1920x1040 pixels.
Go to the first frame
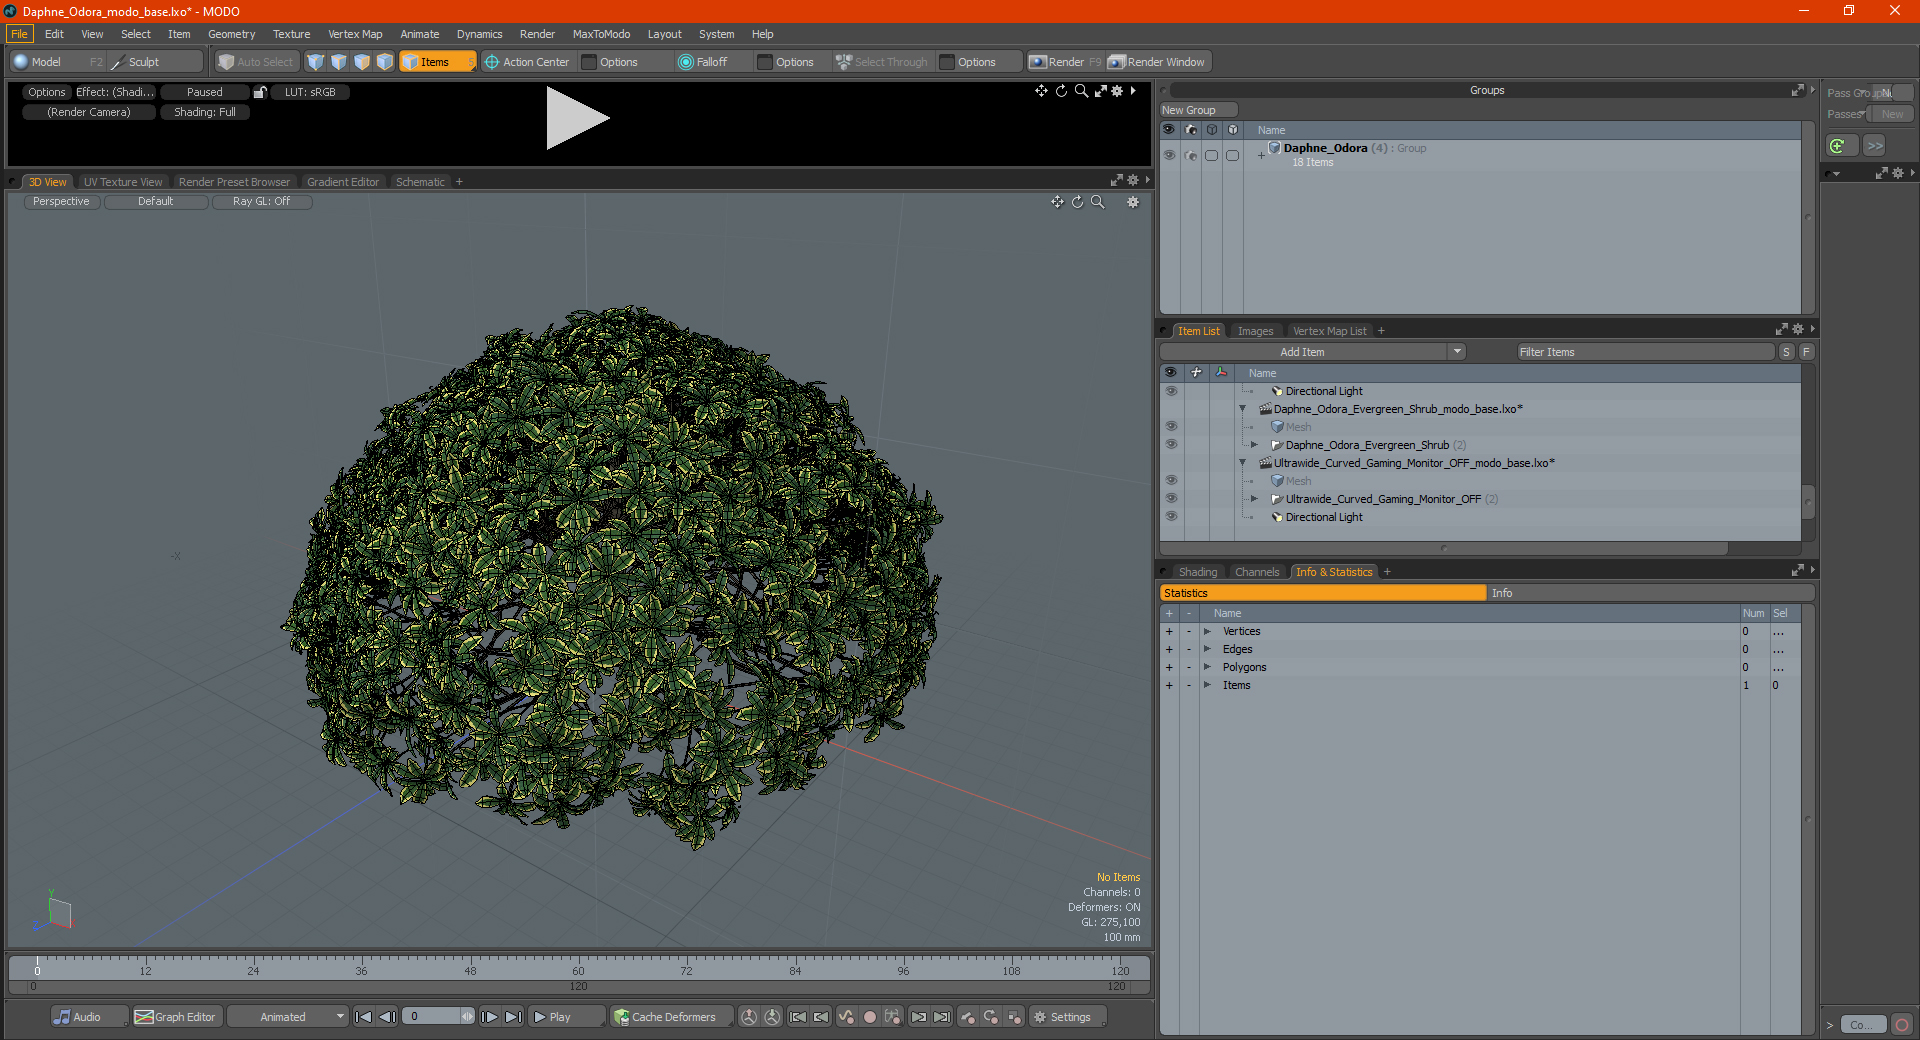[x=364, y=1017]
